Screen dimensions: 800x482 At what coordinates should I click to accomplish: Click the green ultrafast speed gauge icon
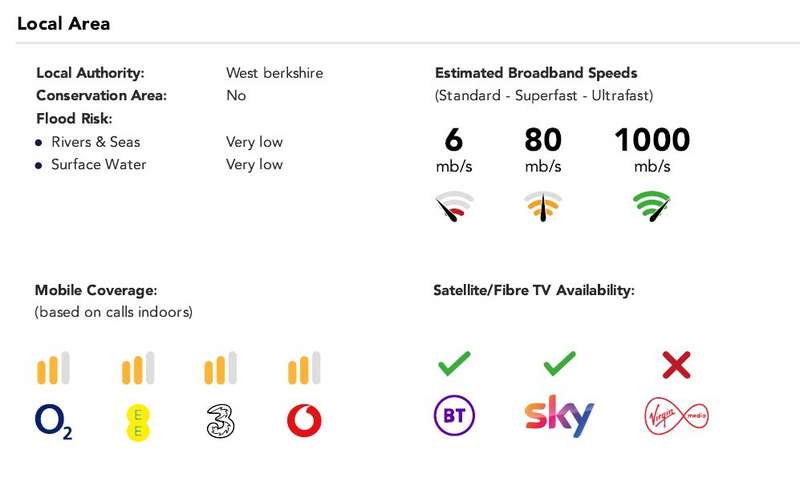pos(652,206)
